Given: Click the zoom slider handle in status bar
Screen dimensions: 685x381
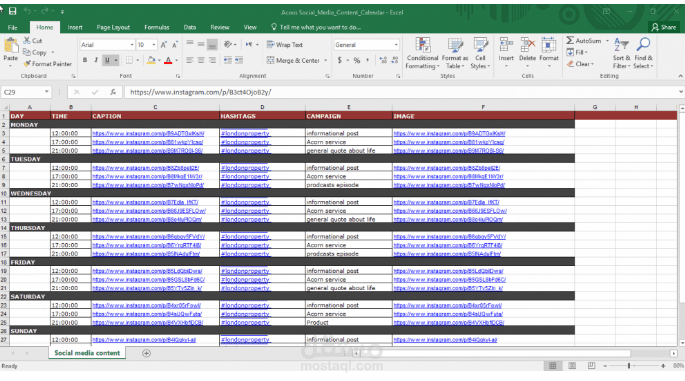Looking at the screenshot, I should coord(629,366).
